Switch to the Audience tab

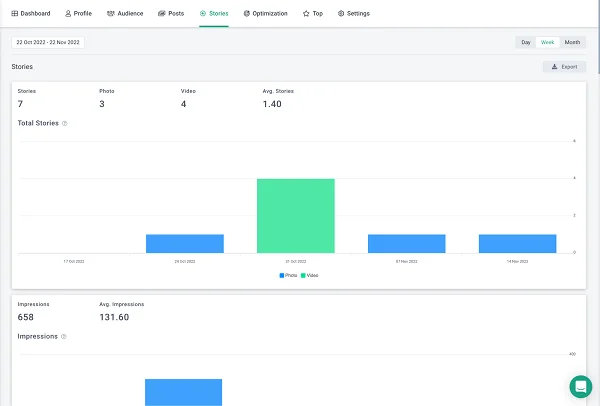point(125,14)
